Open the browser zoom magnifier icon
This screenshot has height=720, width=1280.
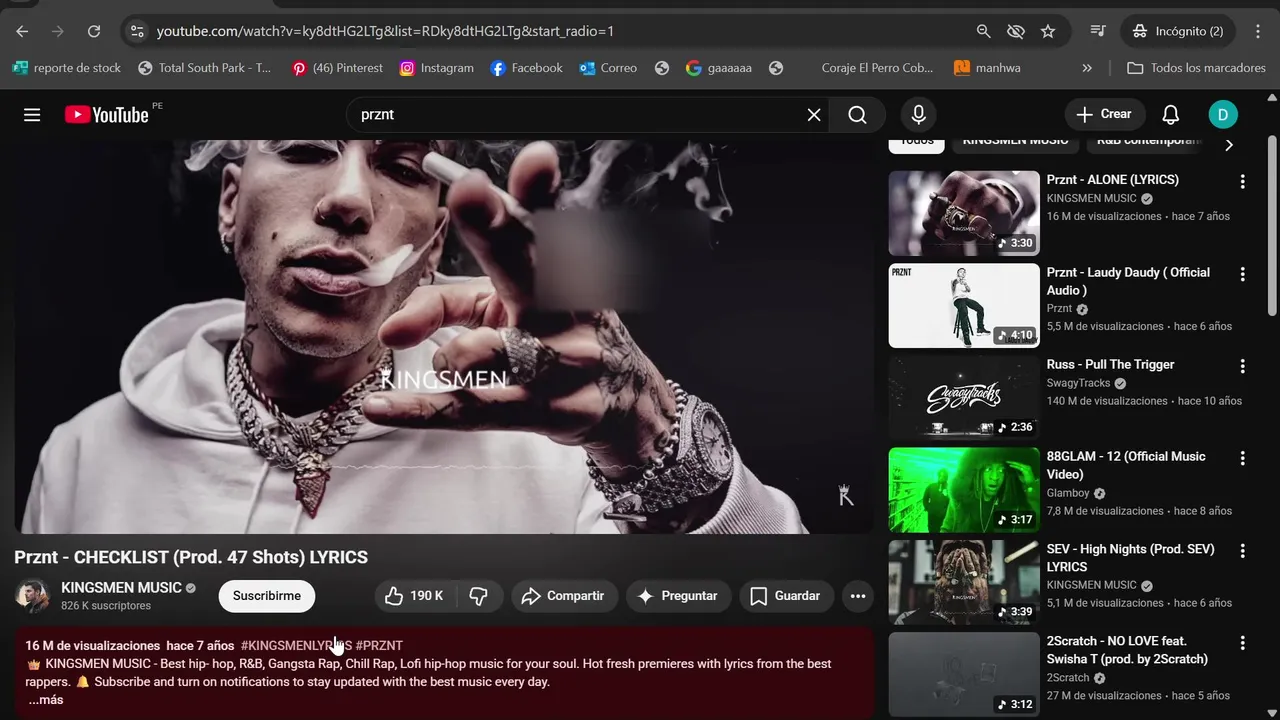[x=984, y=31]
